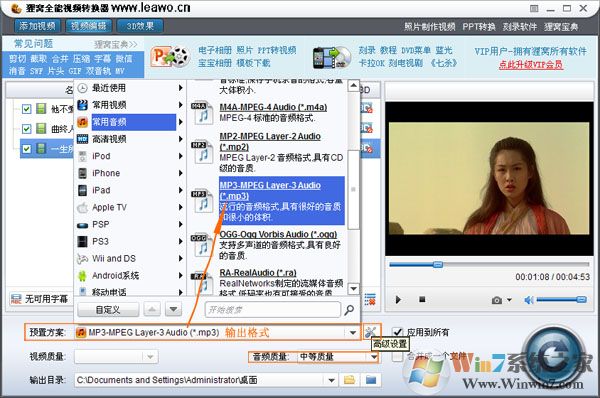
Task: Click the phone and DVD burning icon
Action: [x=331, y=58]
